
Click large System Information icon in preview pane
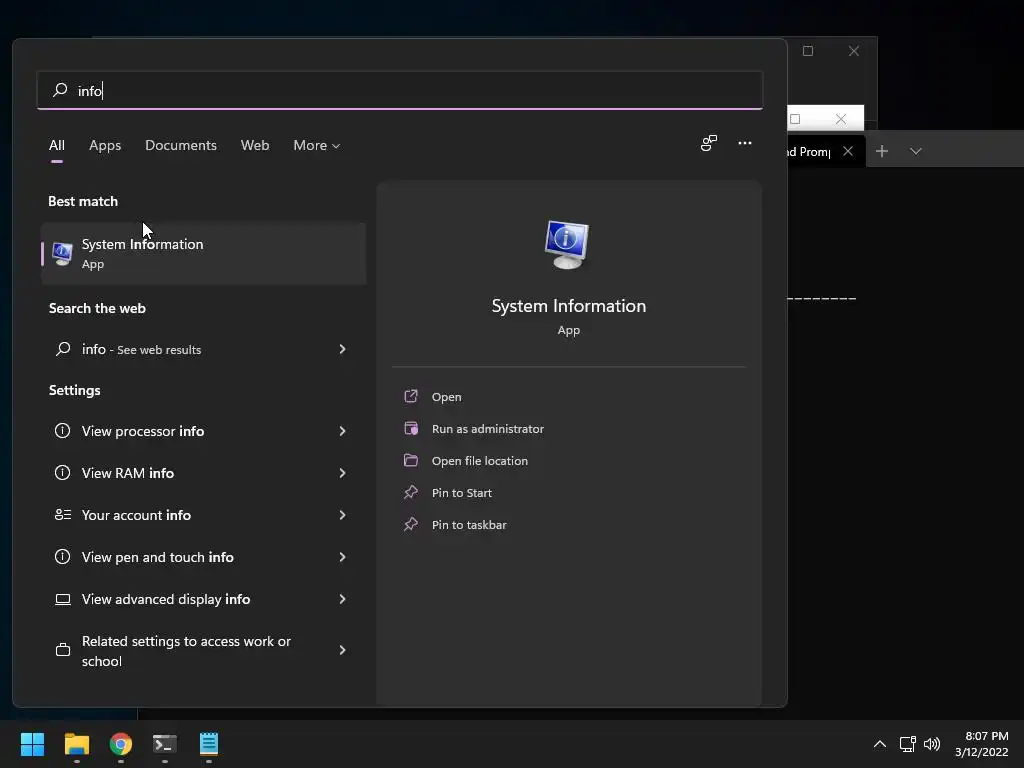tap(566, 244)
